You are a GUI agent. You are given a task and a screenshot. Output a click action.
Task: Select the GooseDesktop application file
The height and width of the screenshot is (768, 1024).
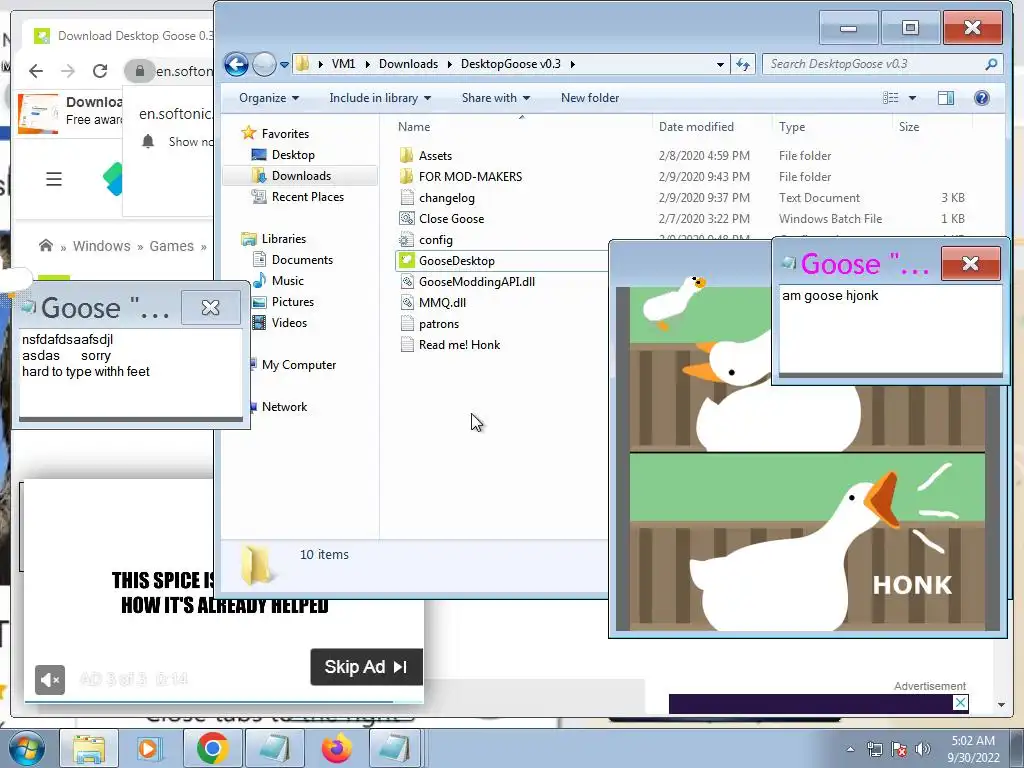456,261
